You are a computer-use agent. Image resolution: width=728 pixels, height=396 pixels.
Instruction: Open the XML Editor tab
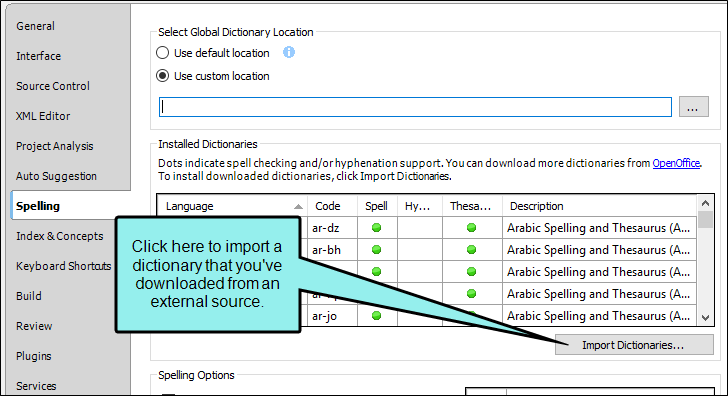(43, 116)
